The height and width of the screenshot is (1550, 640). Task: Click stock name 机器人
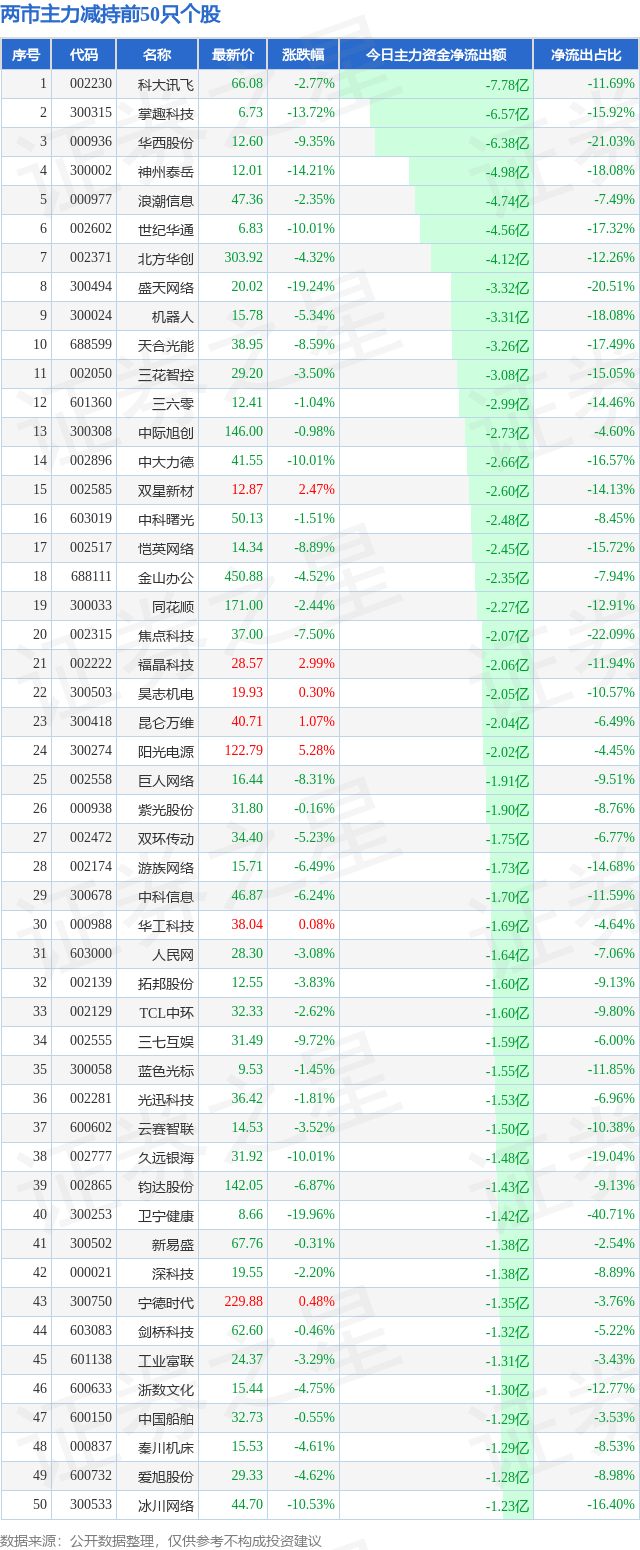173,316
